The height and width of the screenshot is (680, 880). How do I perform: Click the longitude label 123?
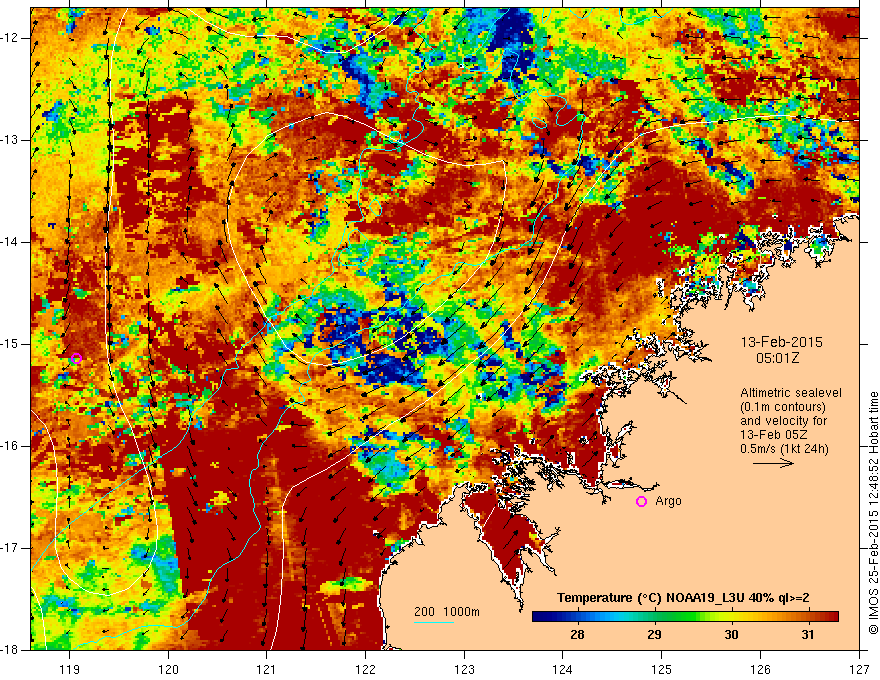click(464, 669)
